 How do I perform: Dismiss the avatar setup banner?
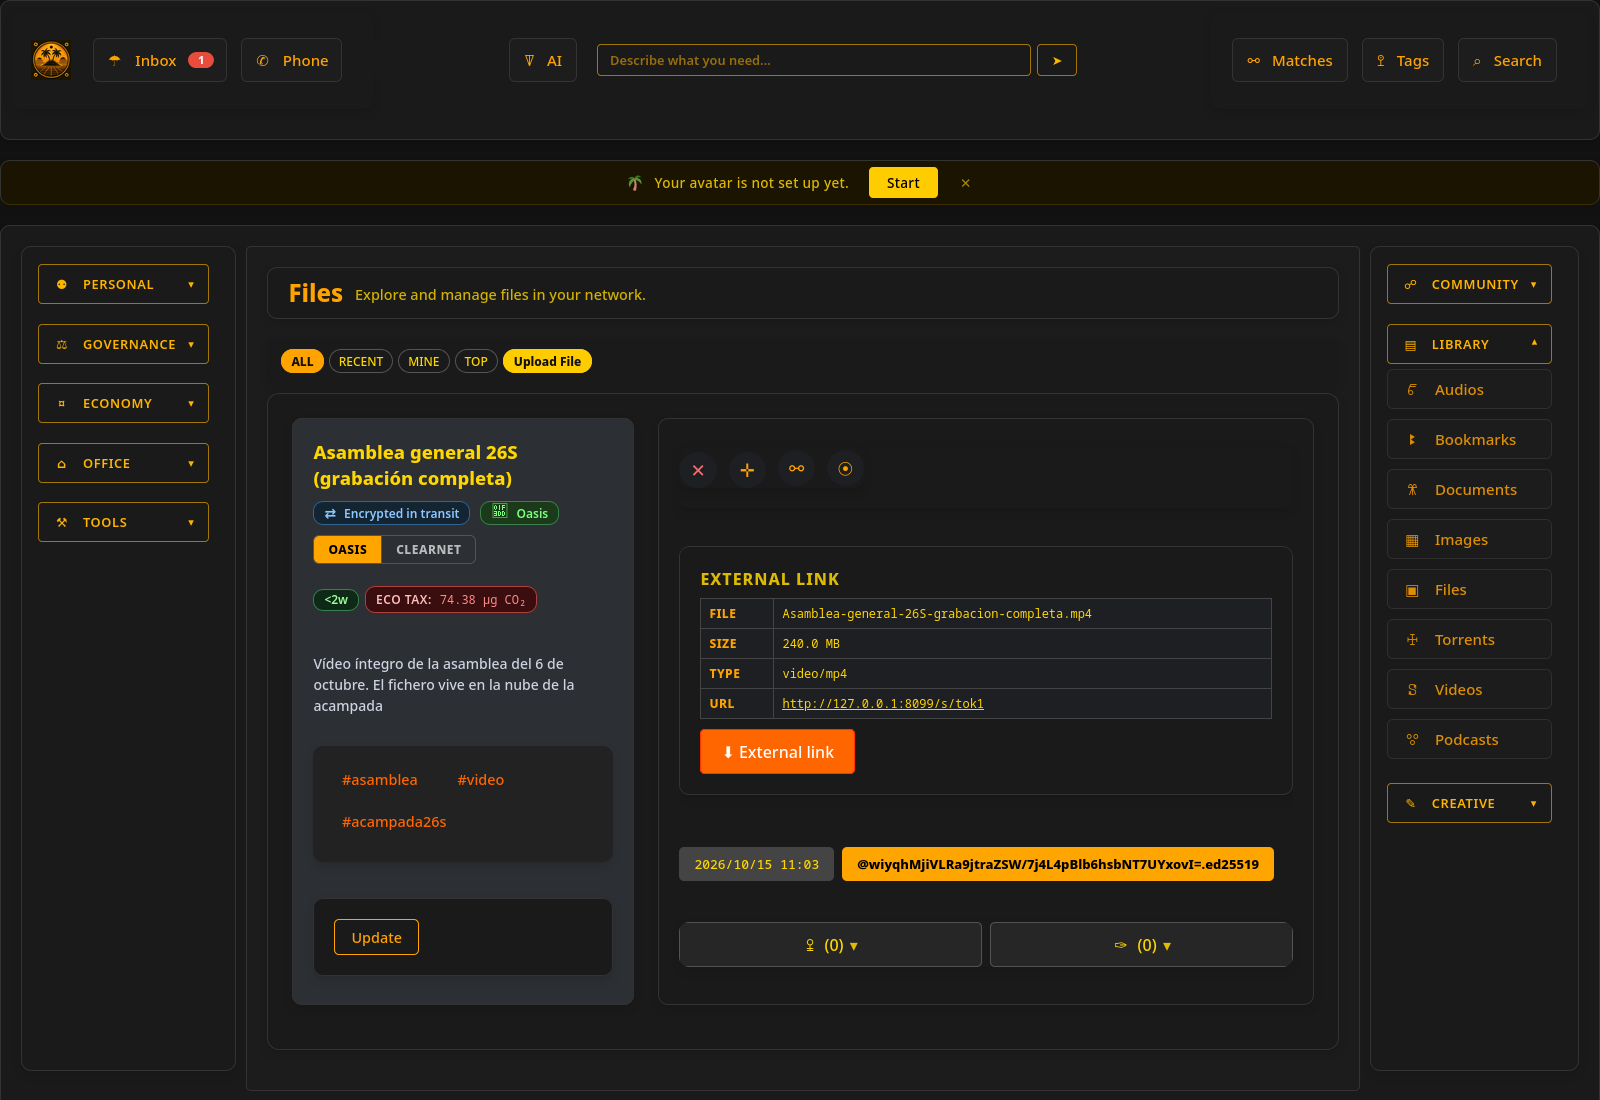coord(965,183)
